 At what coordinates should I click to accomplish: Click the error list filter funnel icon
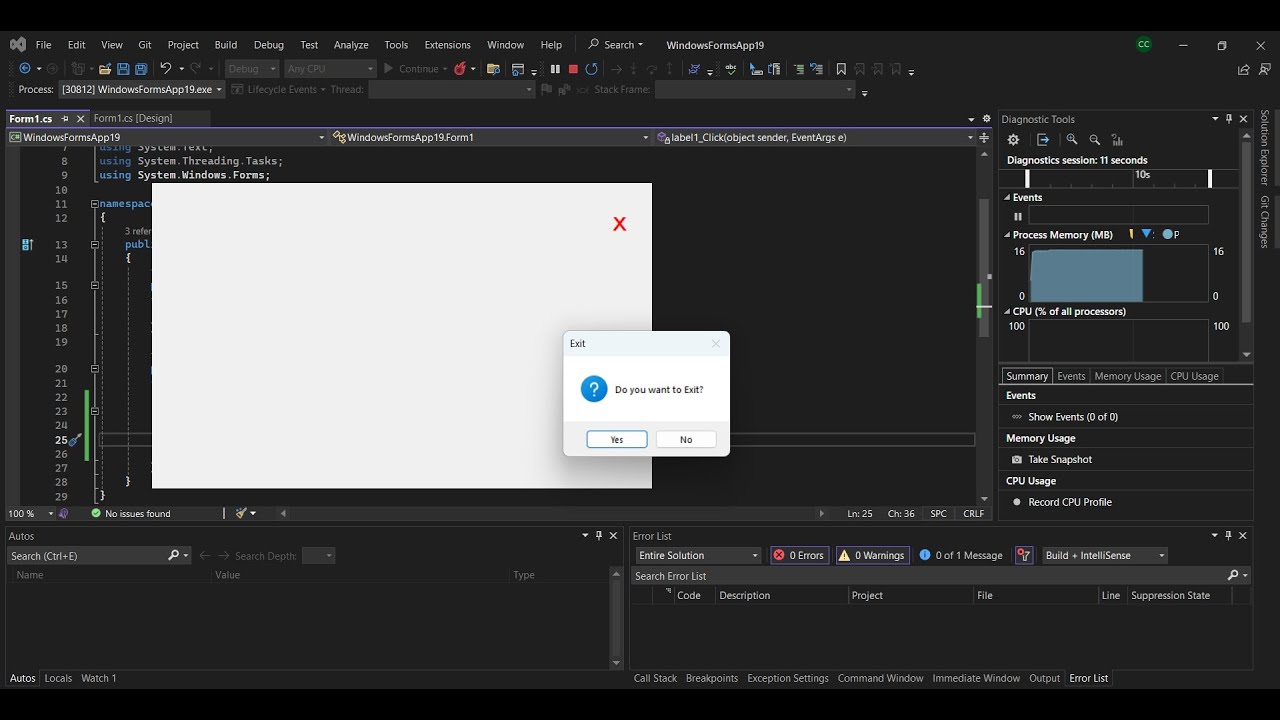[x=1023, y=555]
